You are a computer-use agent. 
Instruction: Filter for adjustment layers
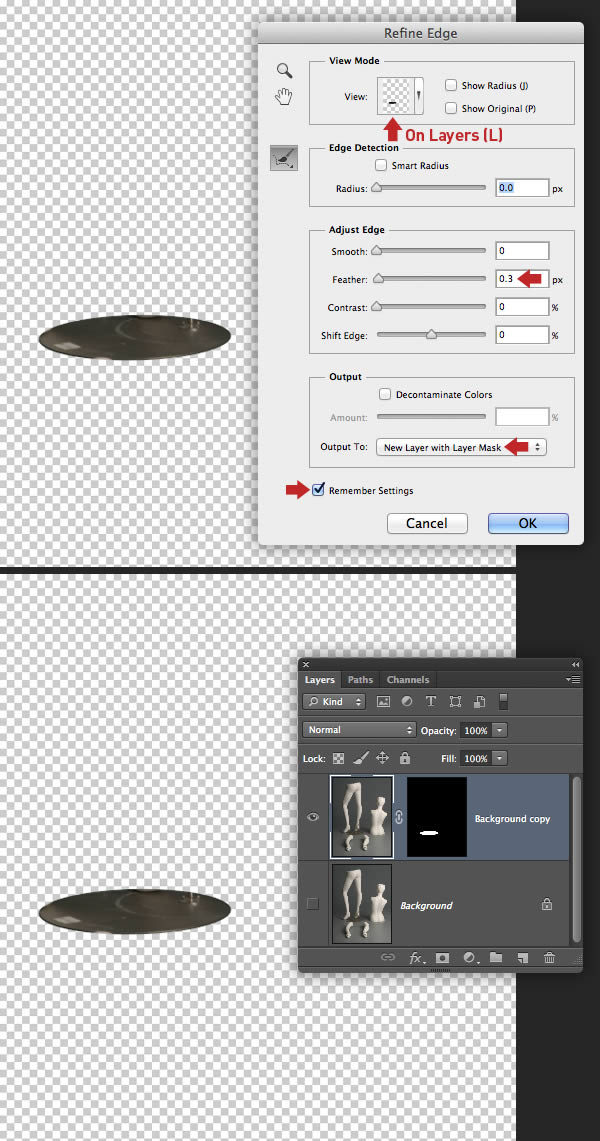pos(407,702)
